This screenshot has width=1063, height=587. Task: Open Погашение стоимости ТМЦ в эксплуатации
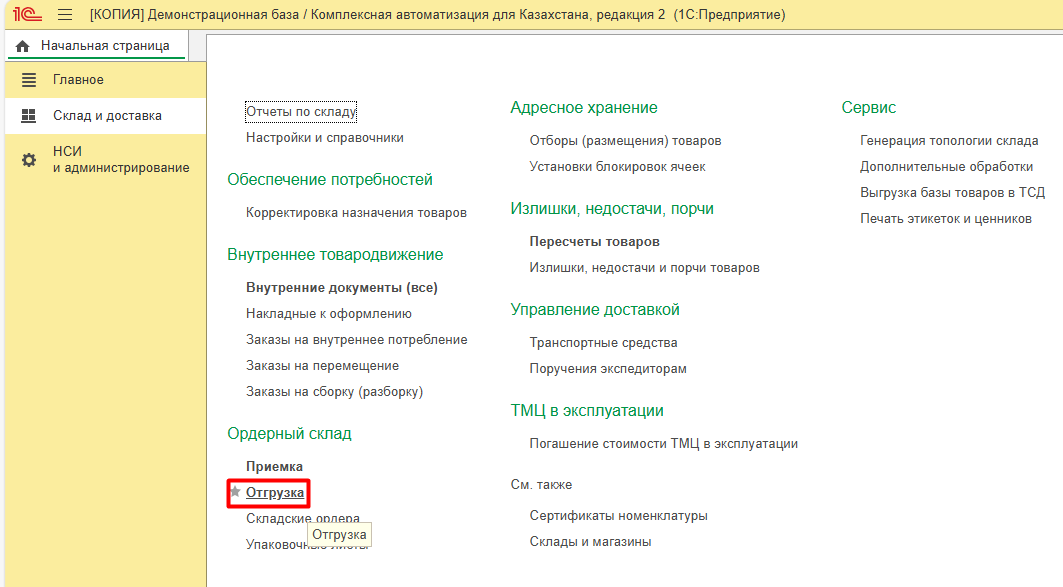point(664,444)
